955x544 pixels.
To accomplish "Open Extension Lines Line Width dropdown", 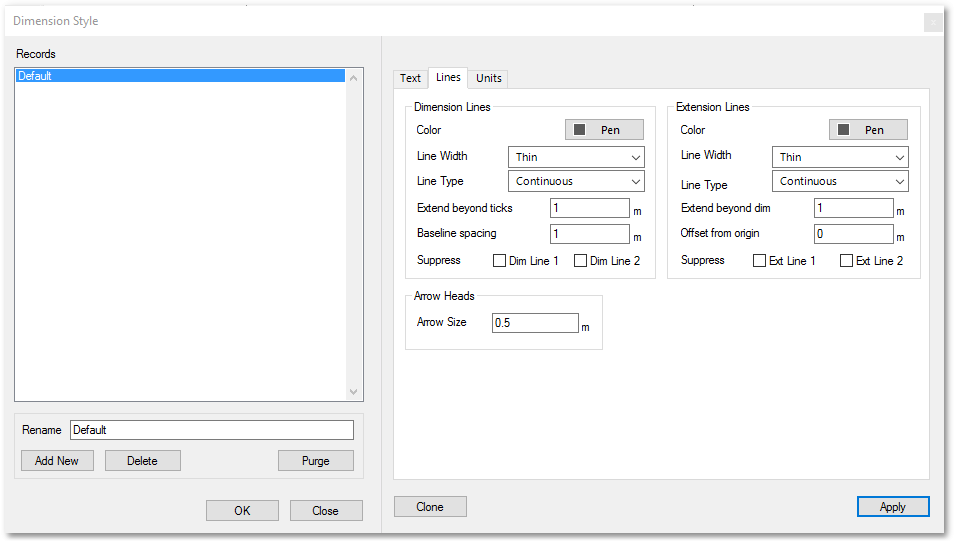I will point(840,157).
